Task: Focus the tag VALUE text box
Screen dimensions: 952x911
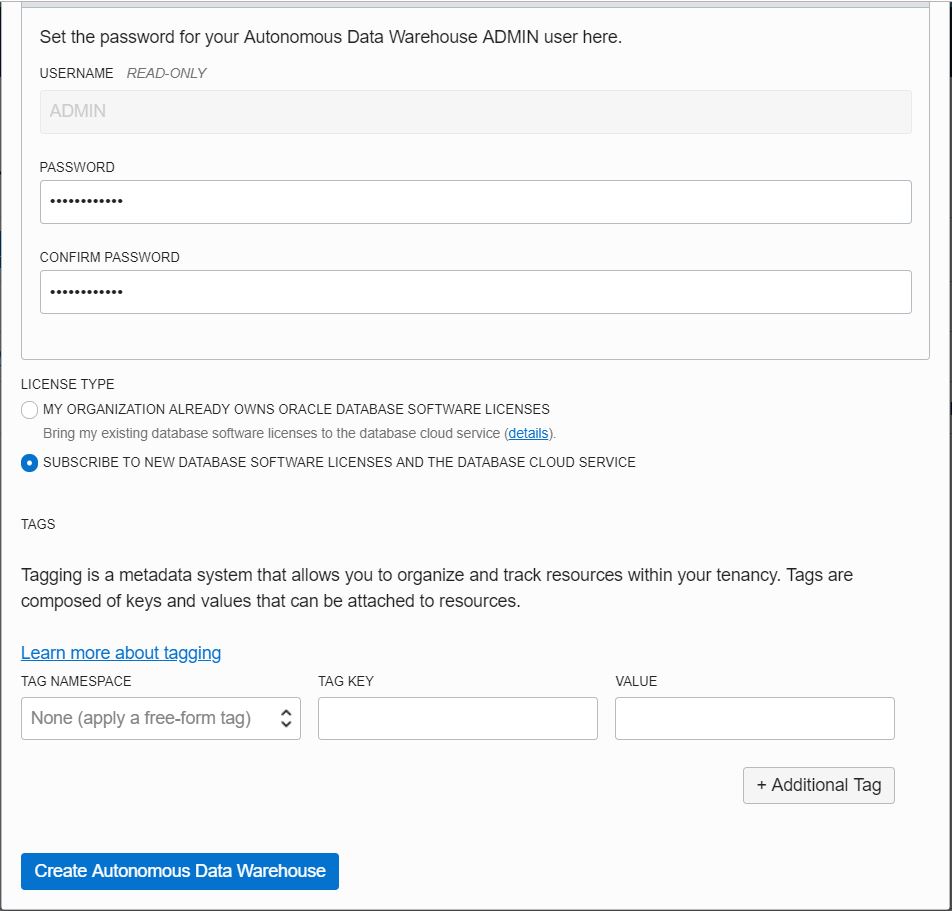Action: pos(754,718)
